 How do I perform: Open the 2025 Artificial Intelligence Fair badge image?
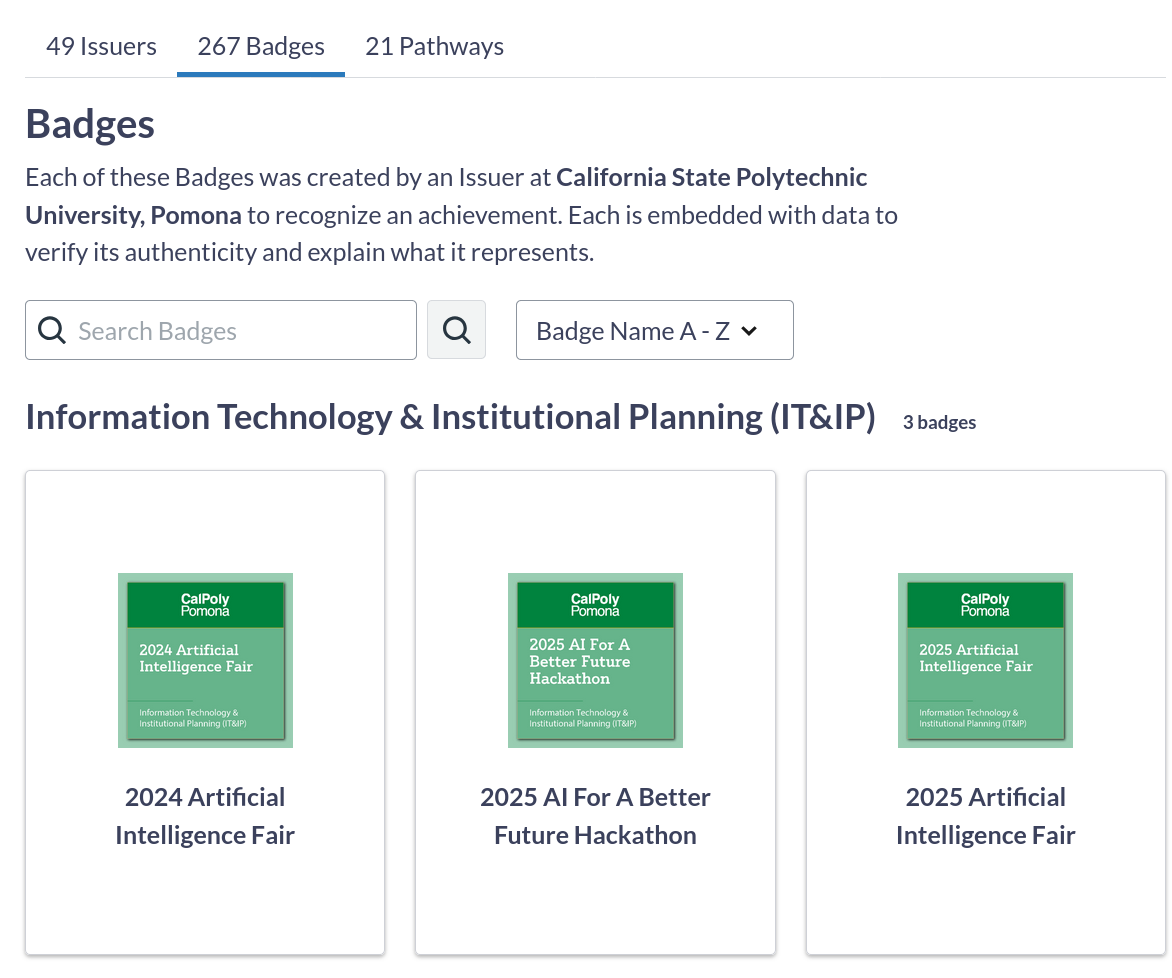click(985, 660)
